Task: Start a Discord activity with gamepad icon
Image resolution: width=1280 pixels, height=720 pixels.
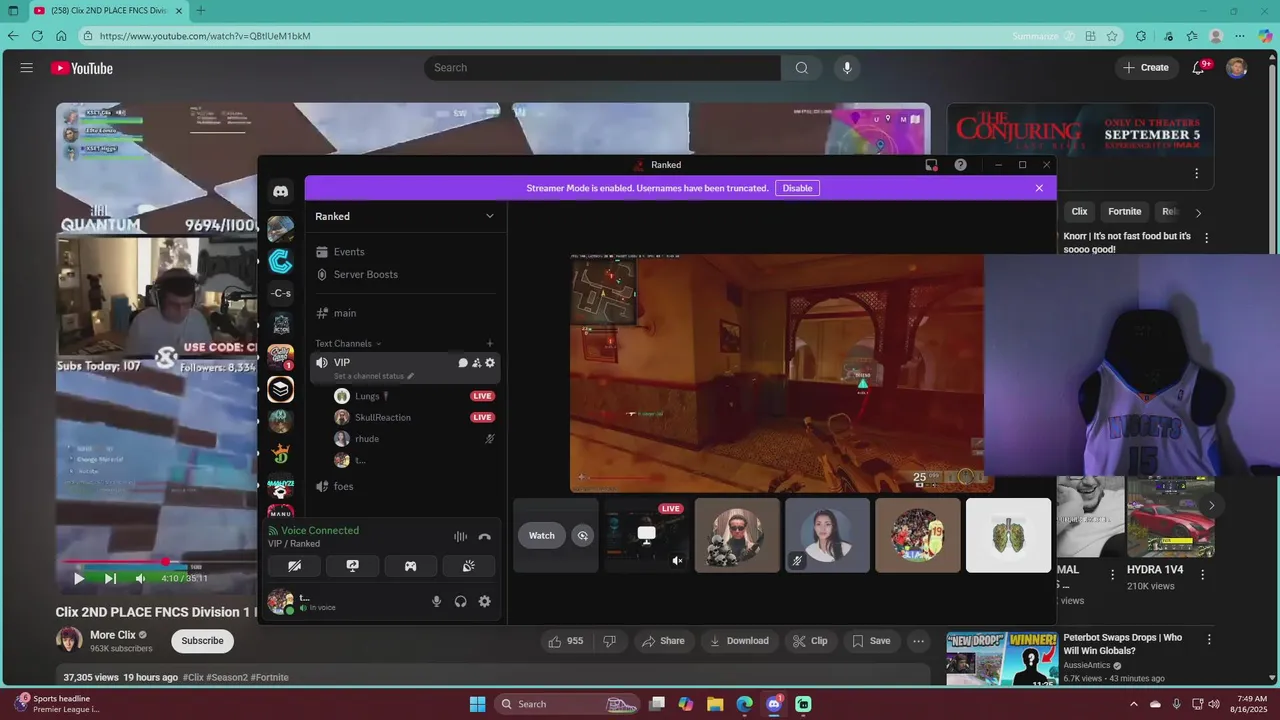Action: click(410, 566)
